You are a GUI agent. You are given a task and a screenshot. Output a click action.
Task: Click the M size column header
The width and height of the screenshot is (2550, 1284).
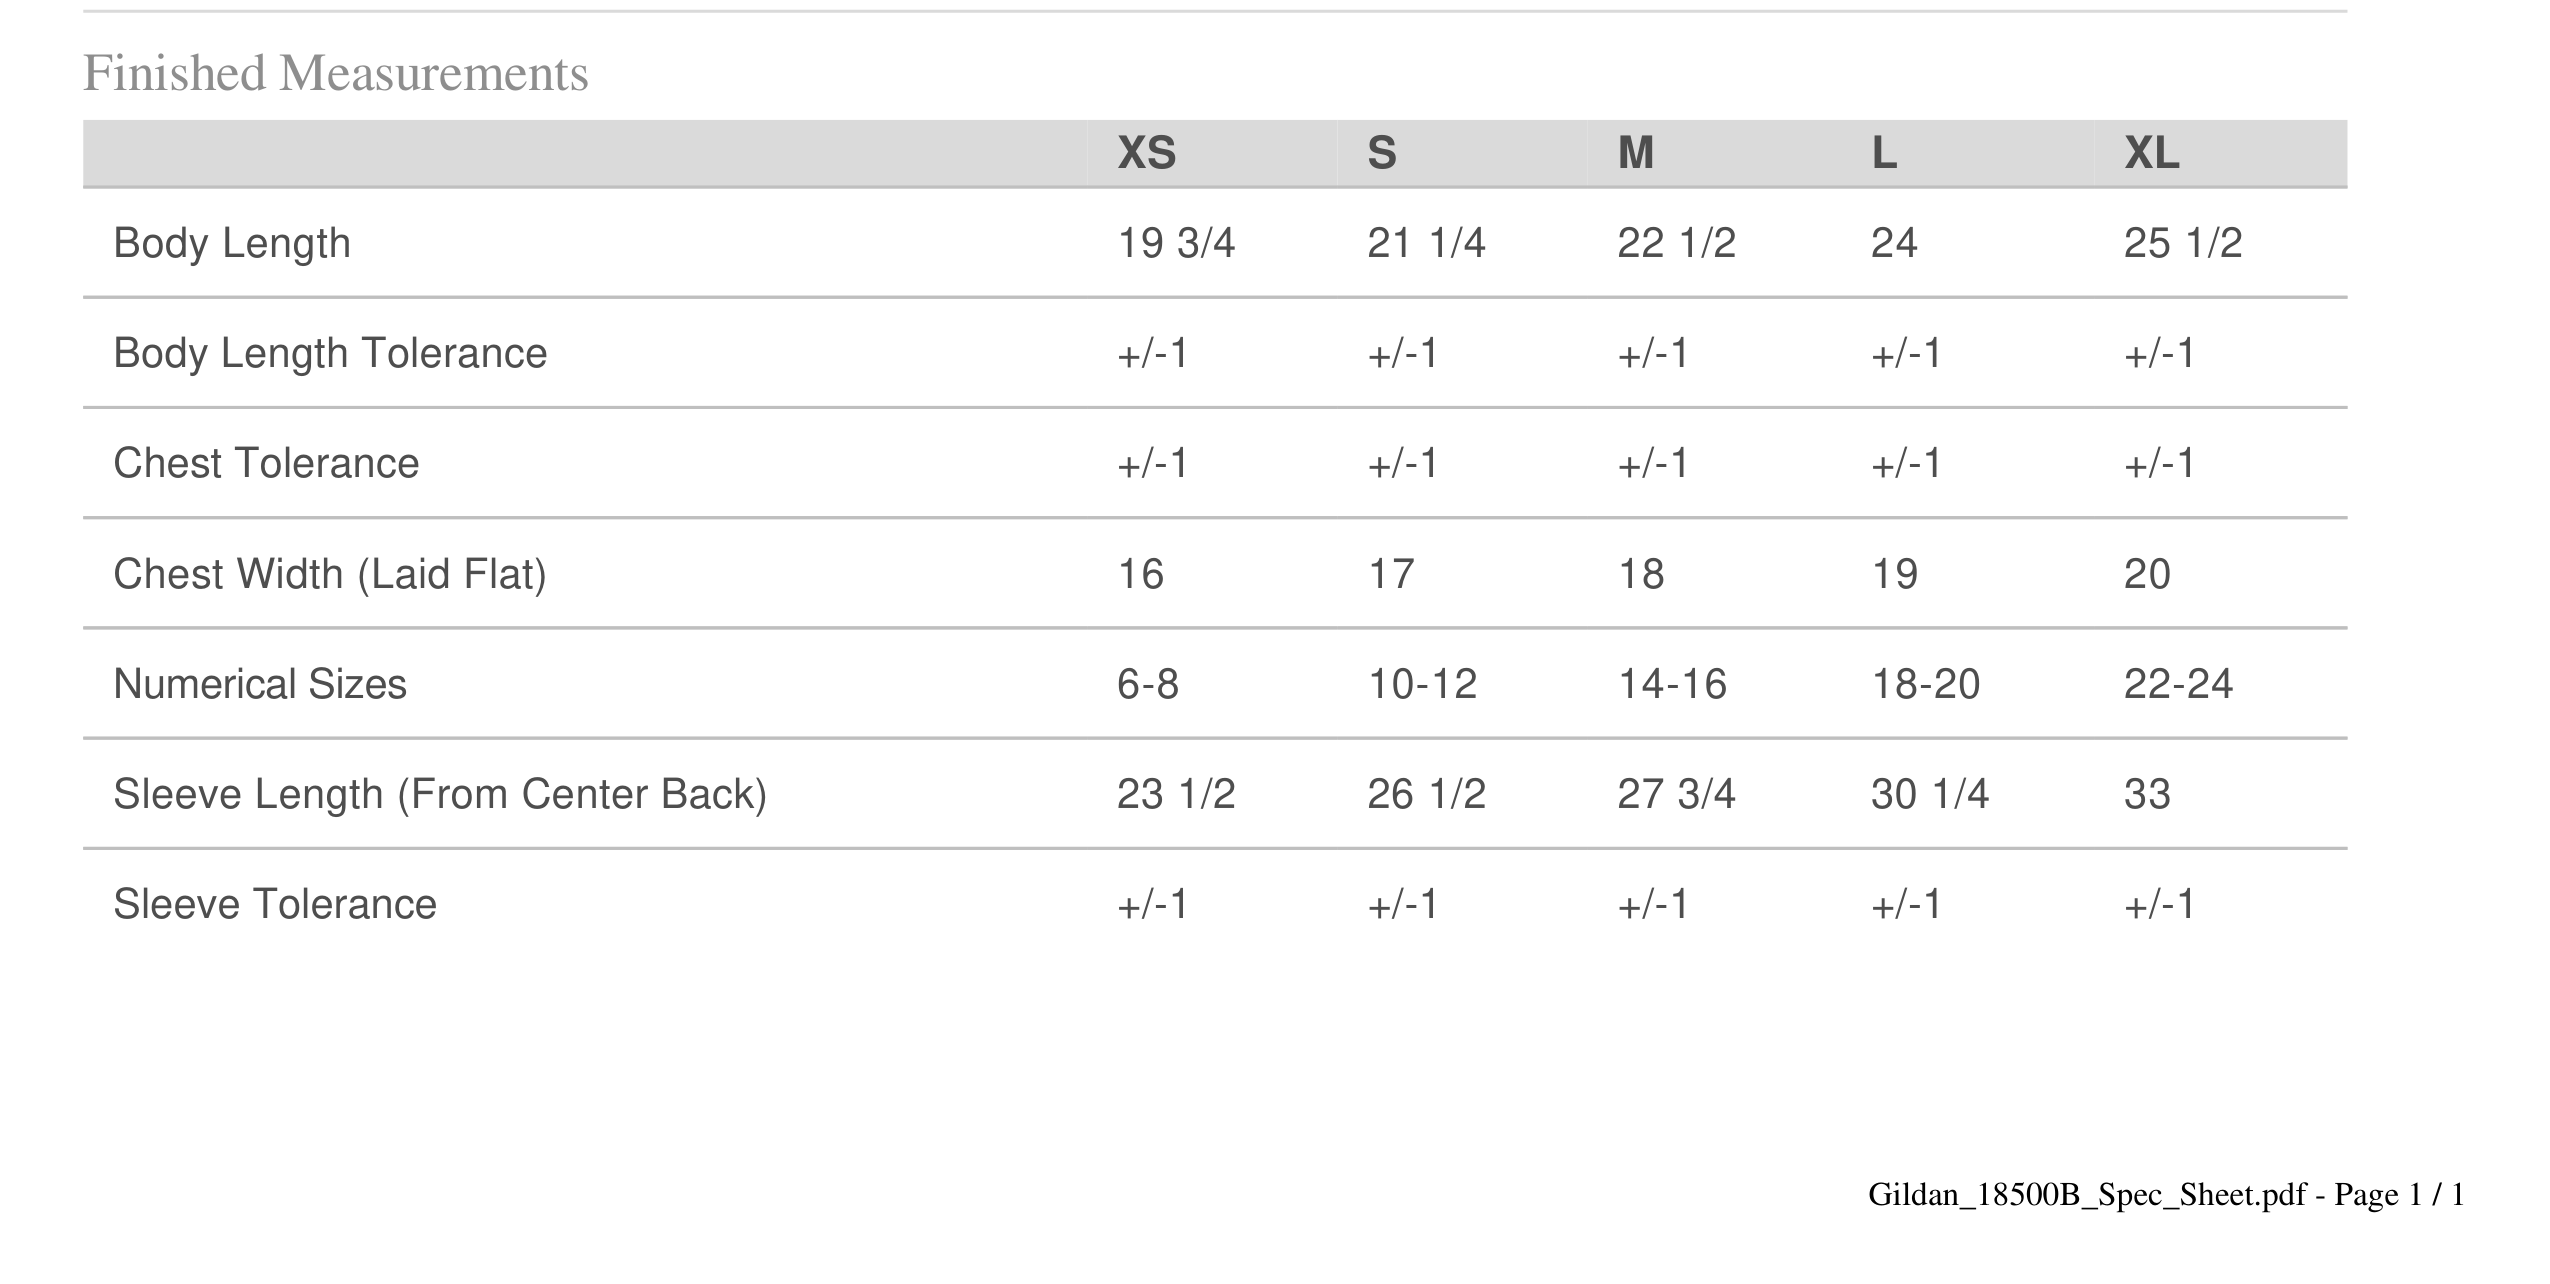1635,153
